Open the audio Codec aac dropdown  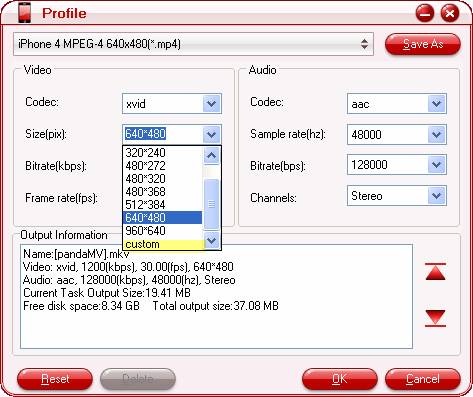pyautogui.click(x=437, y=104)
